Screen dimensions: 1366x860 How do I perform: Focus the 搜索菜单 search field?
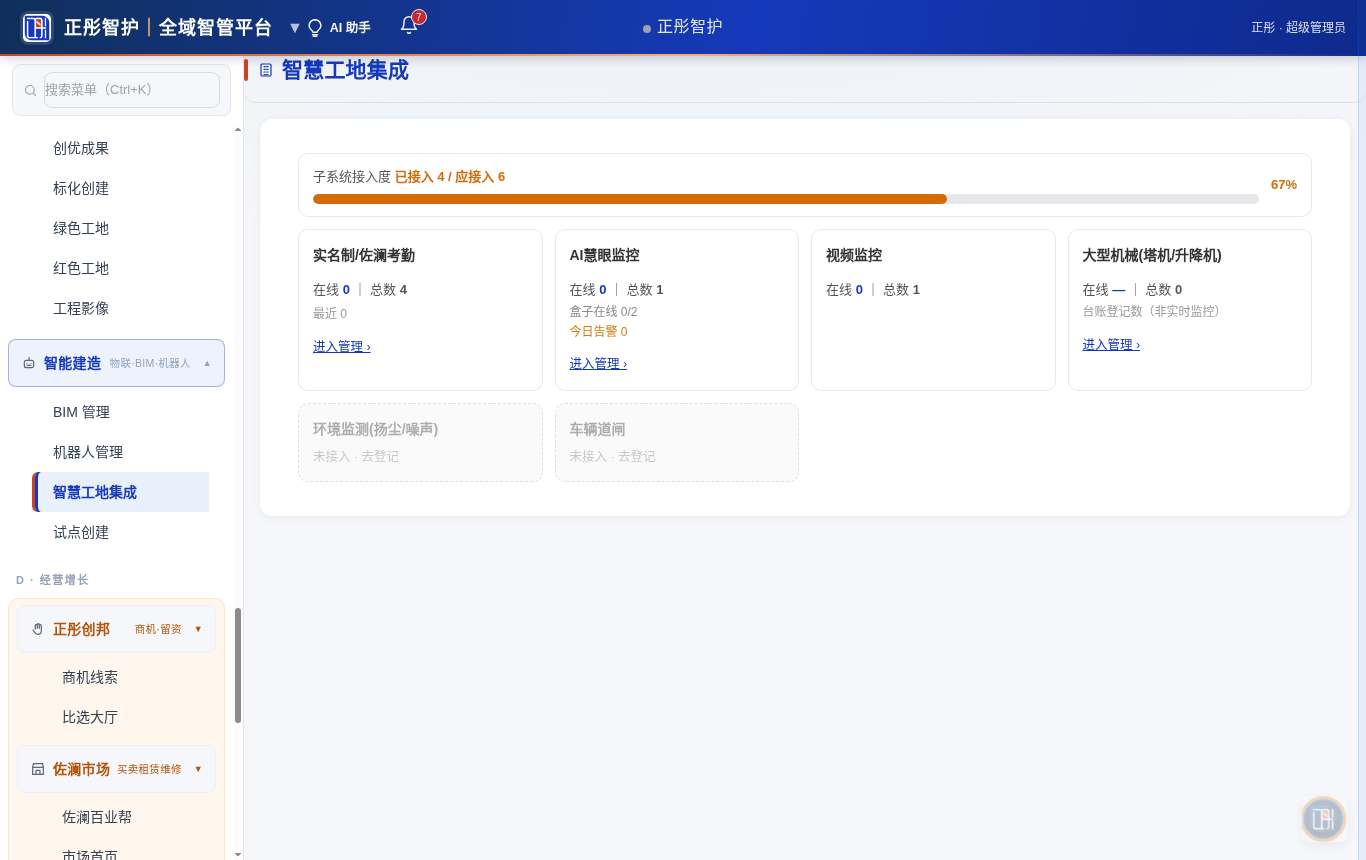[132, 90]
